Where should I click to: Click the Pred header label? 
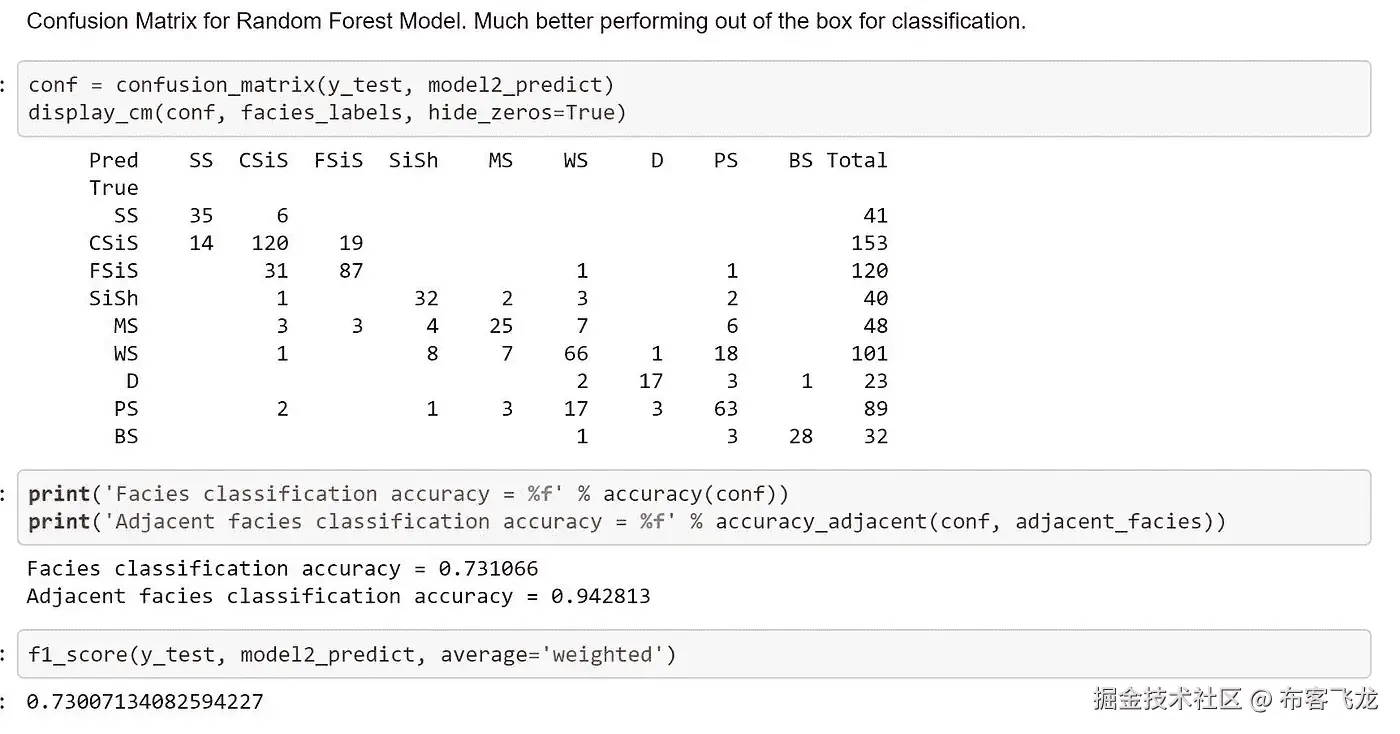114,160
